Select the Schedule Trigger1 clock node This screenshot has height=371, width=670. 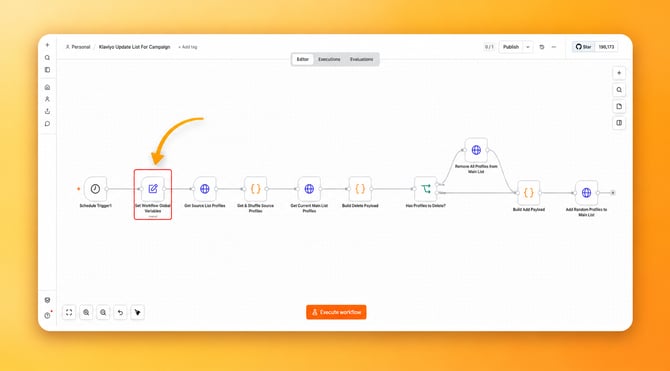95,189
